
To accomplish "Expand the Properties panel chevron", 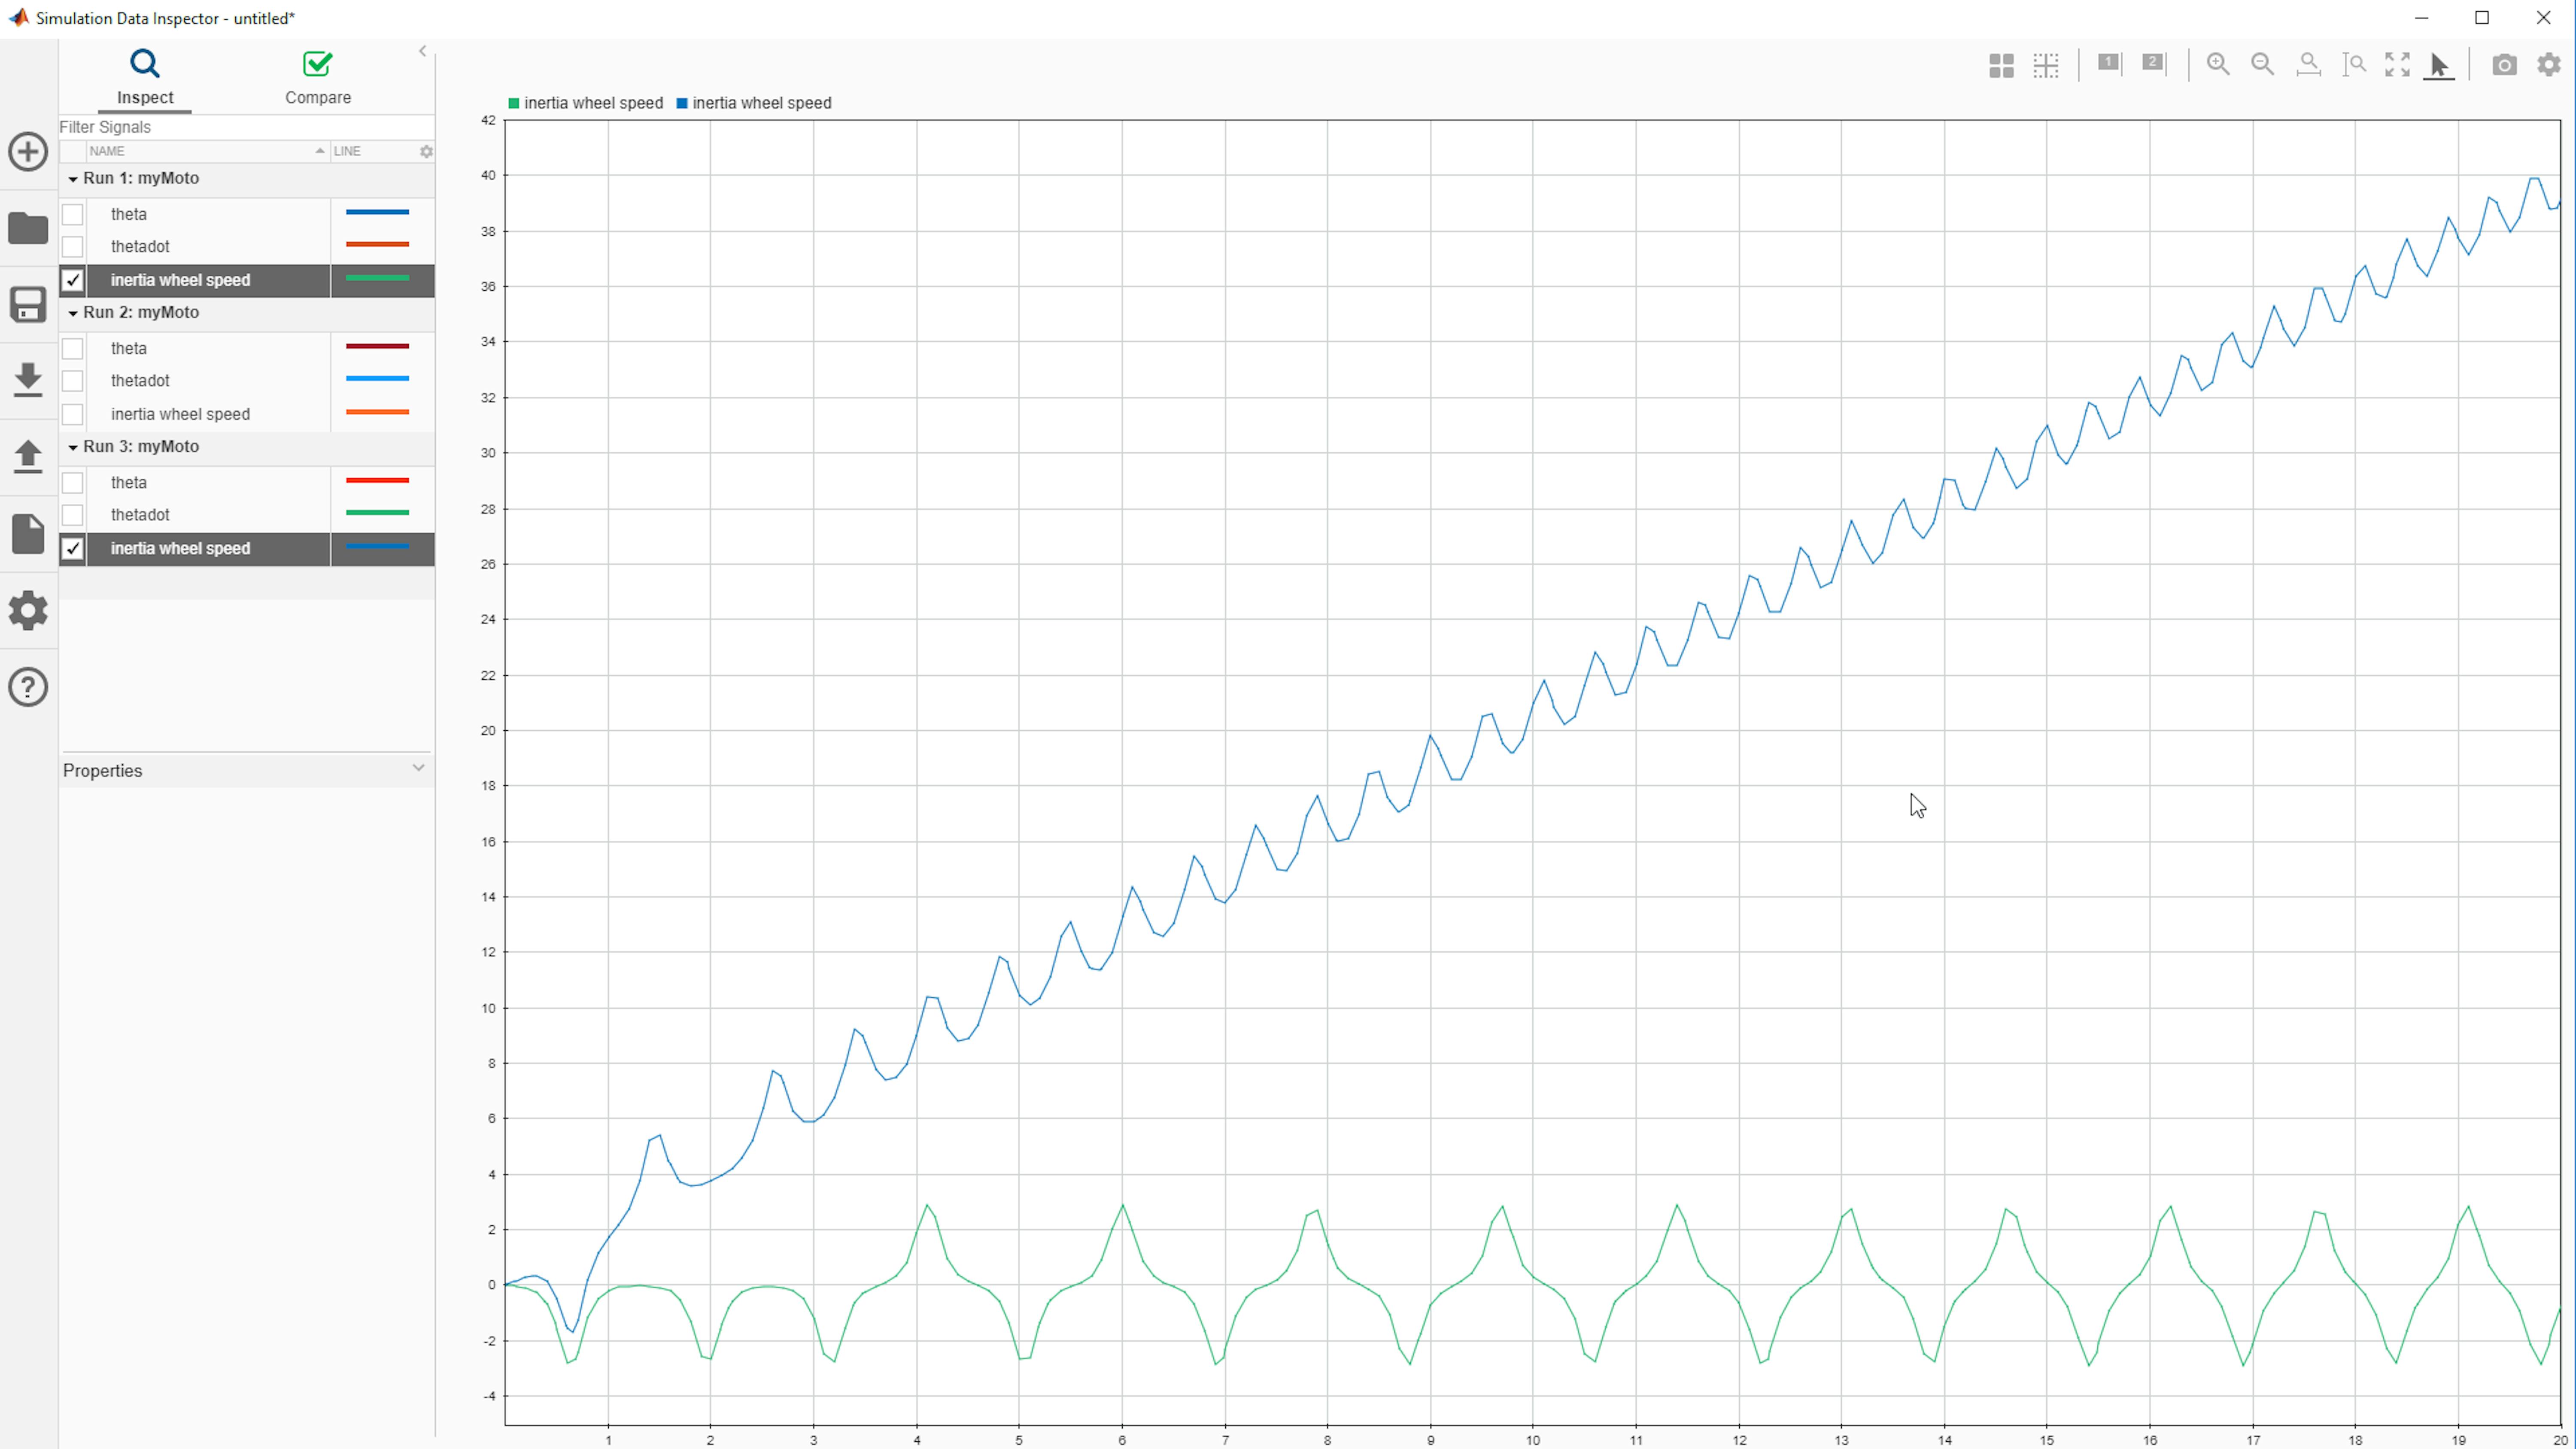I will point(419,768).
